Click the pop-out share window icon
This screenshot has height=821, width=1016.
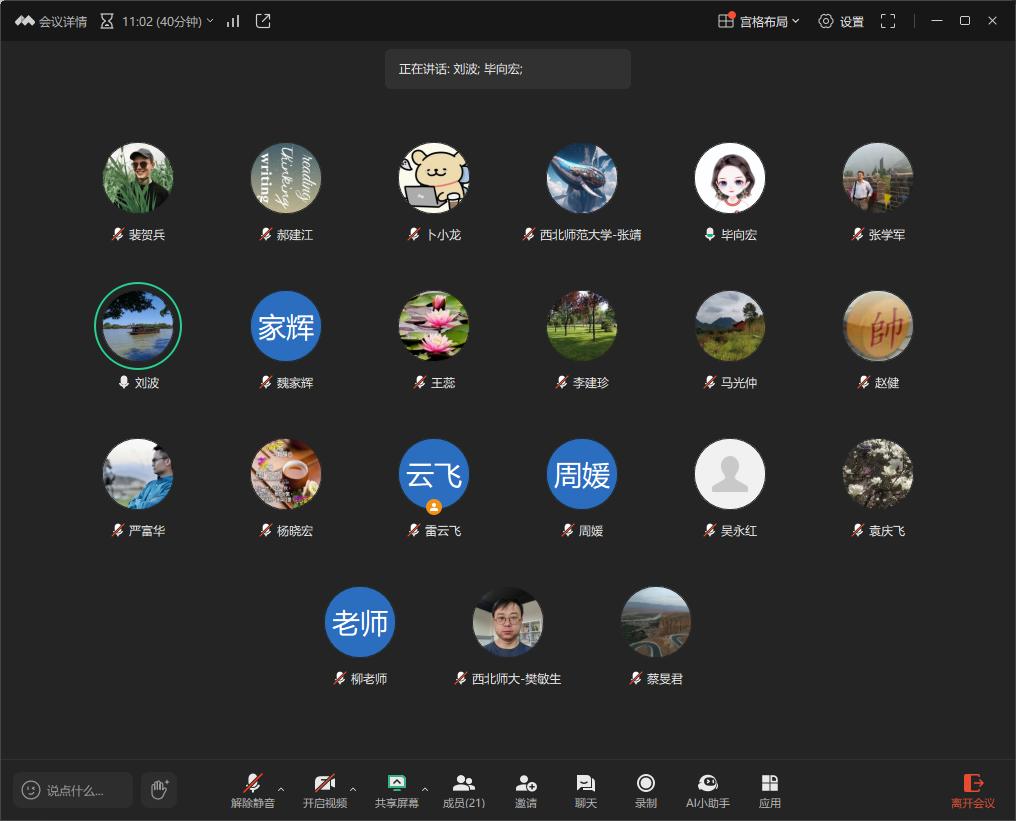(263, 21)
